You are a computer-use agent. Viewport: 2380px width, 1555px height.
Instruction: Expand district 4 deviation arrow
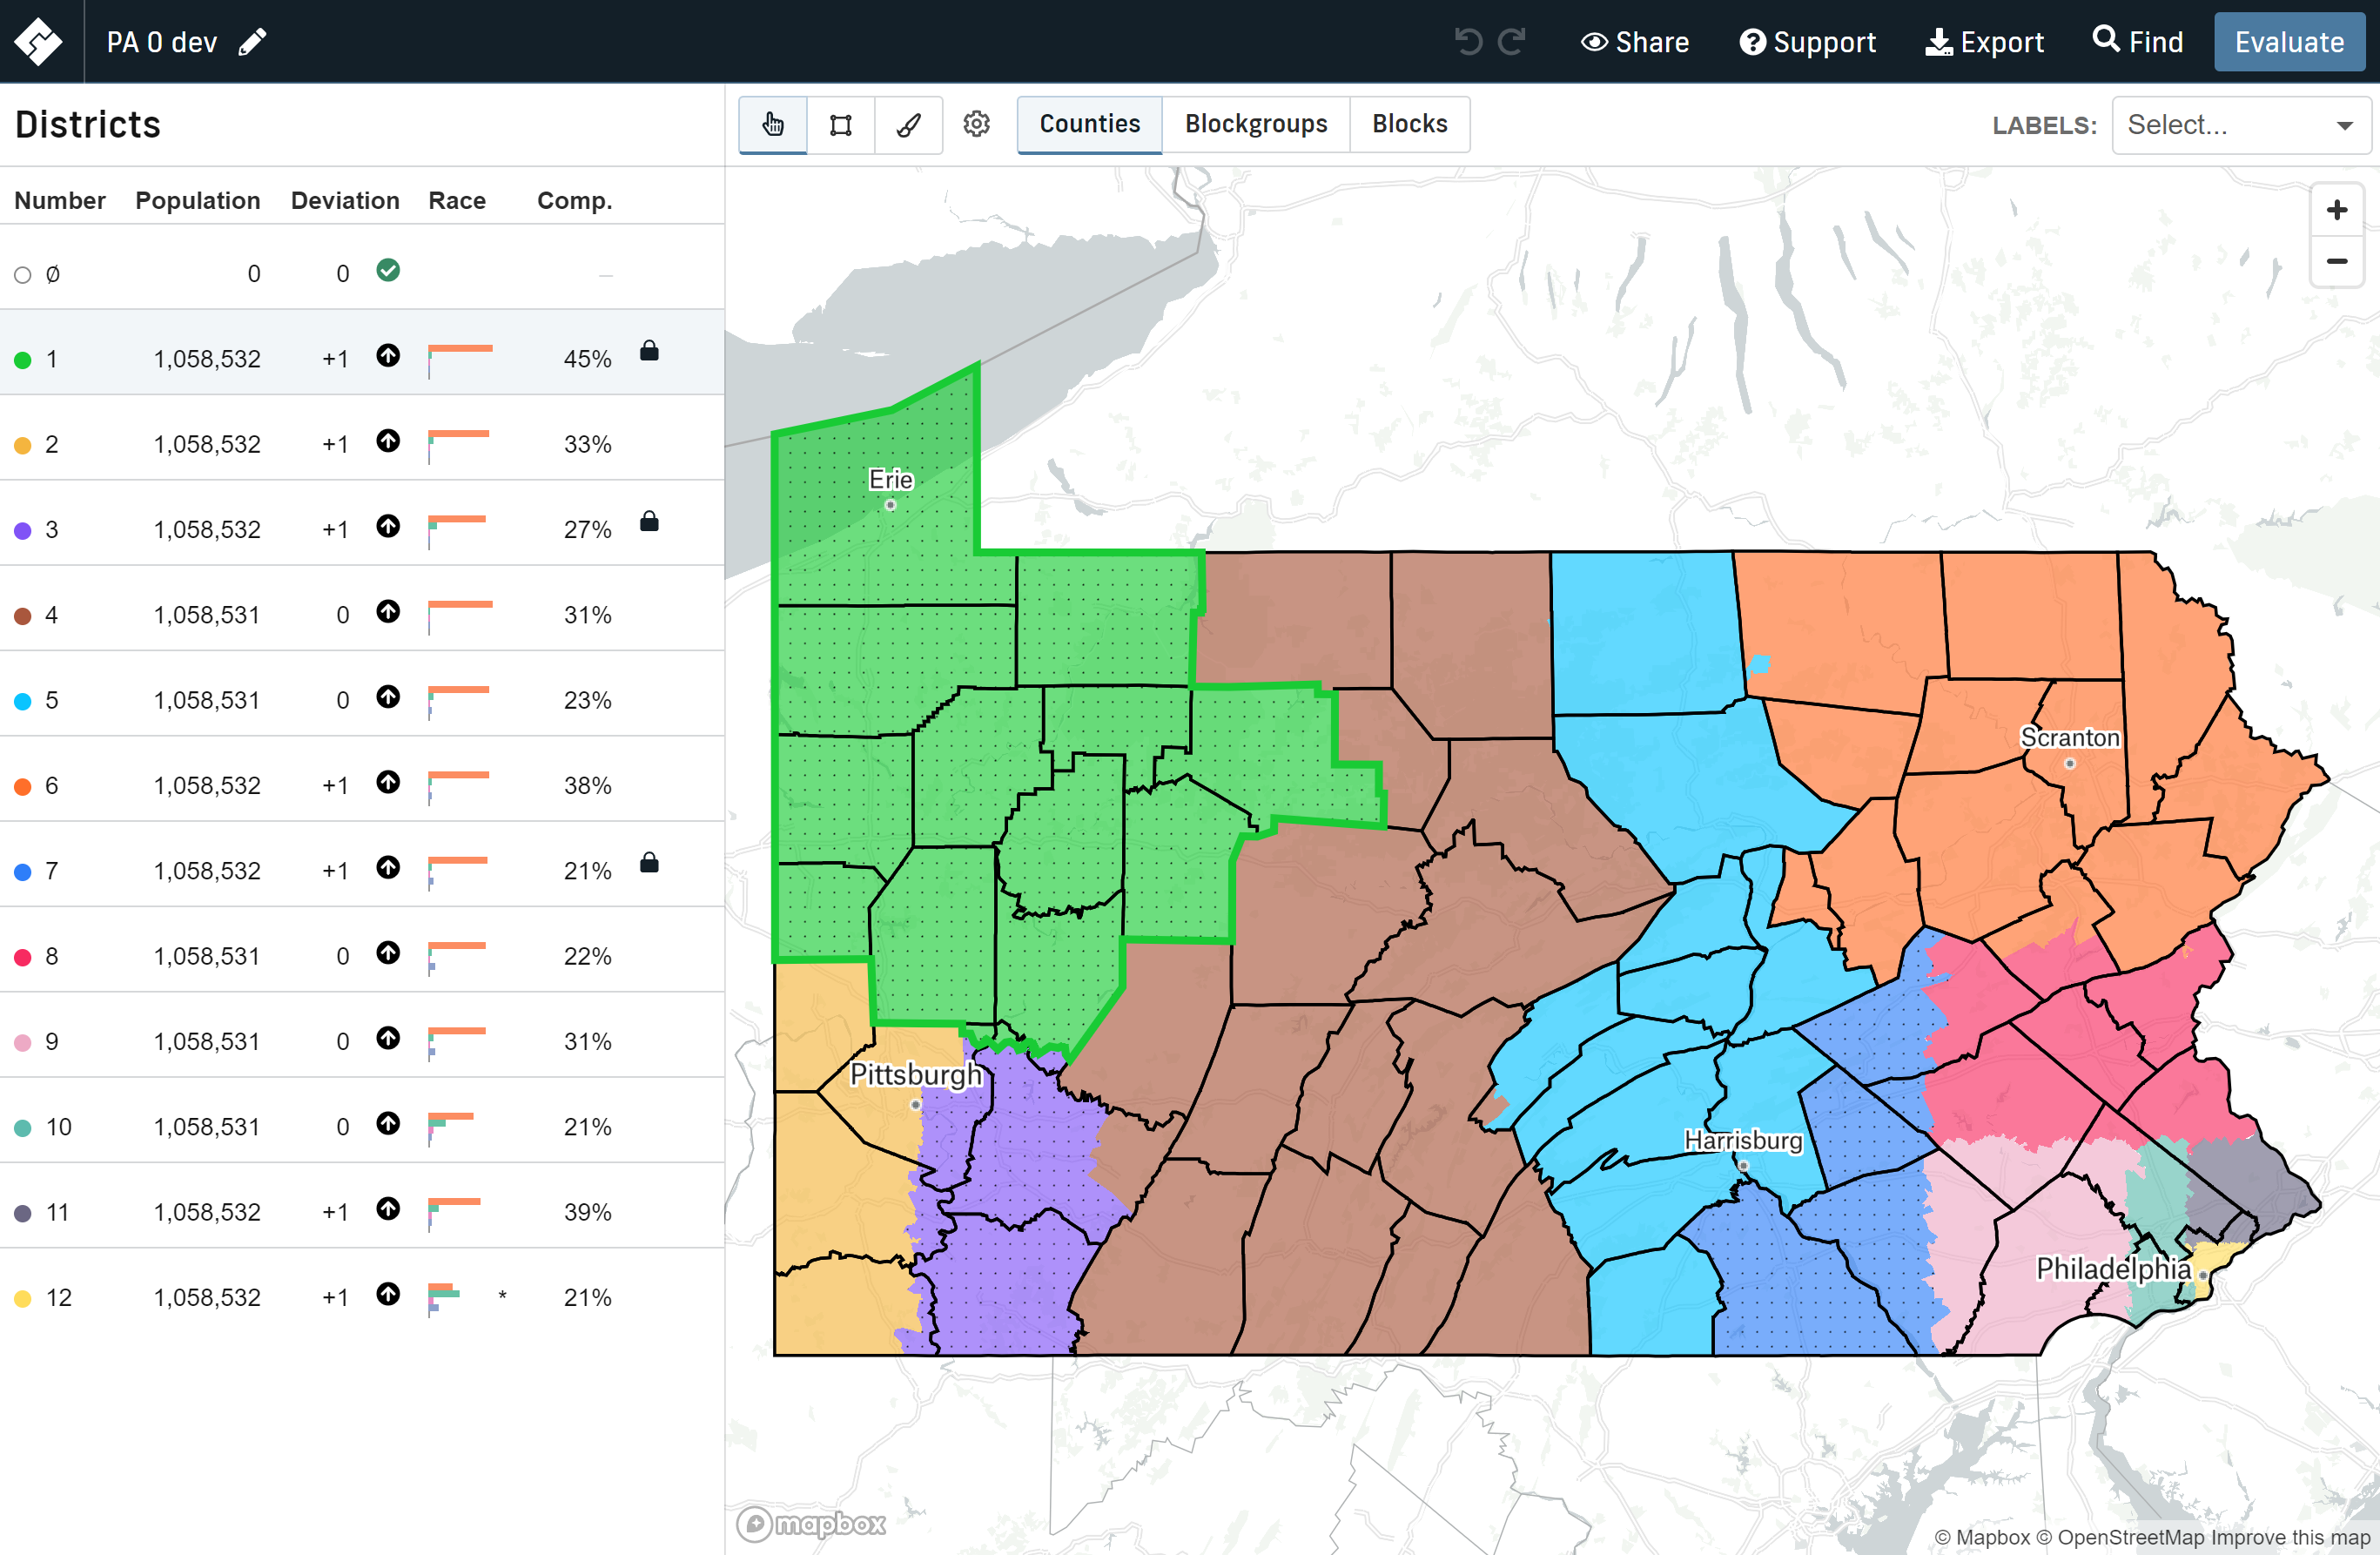[x=388, y=613]
